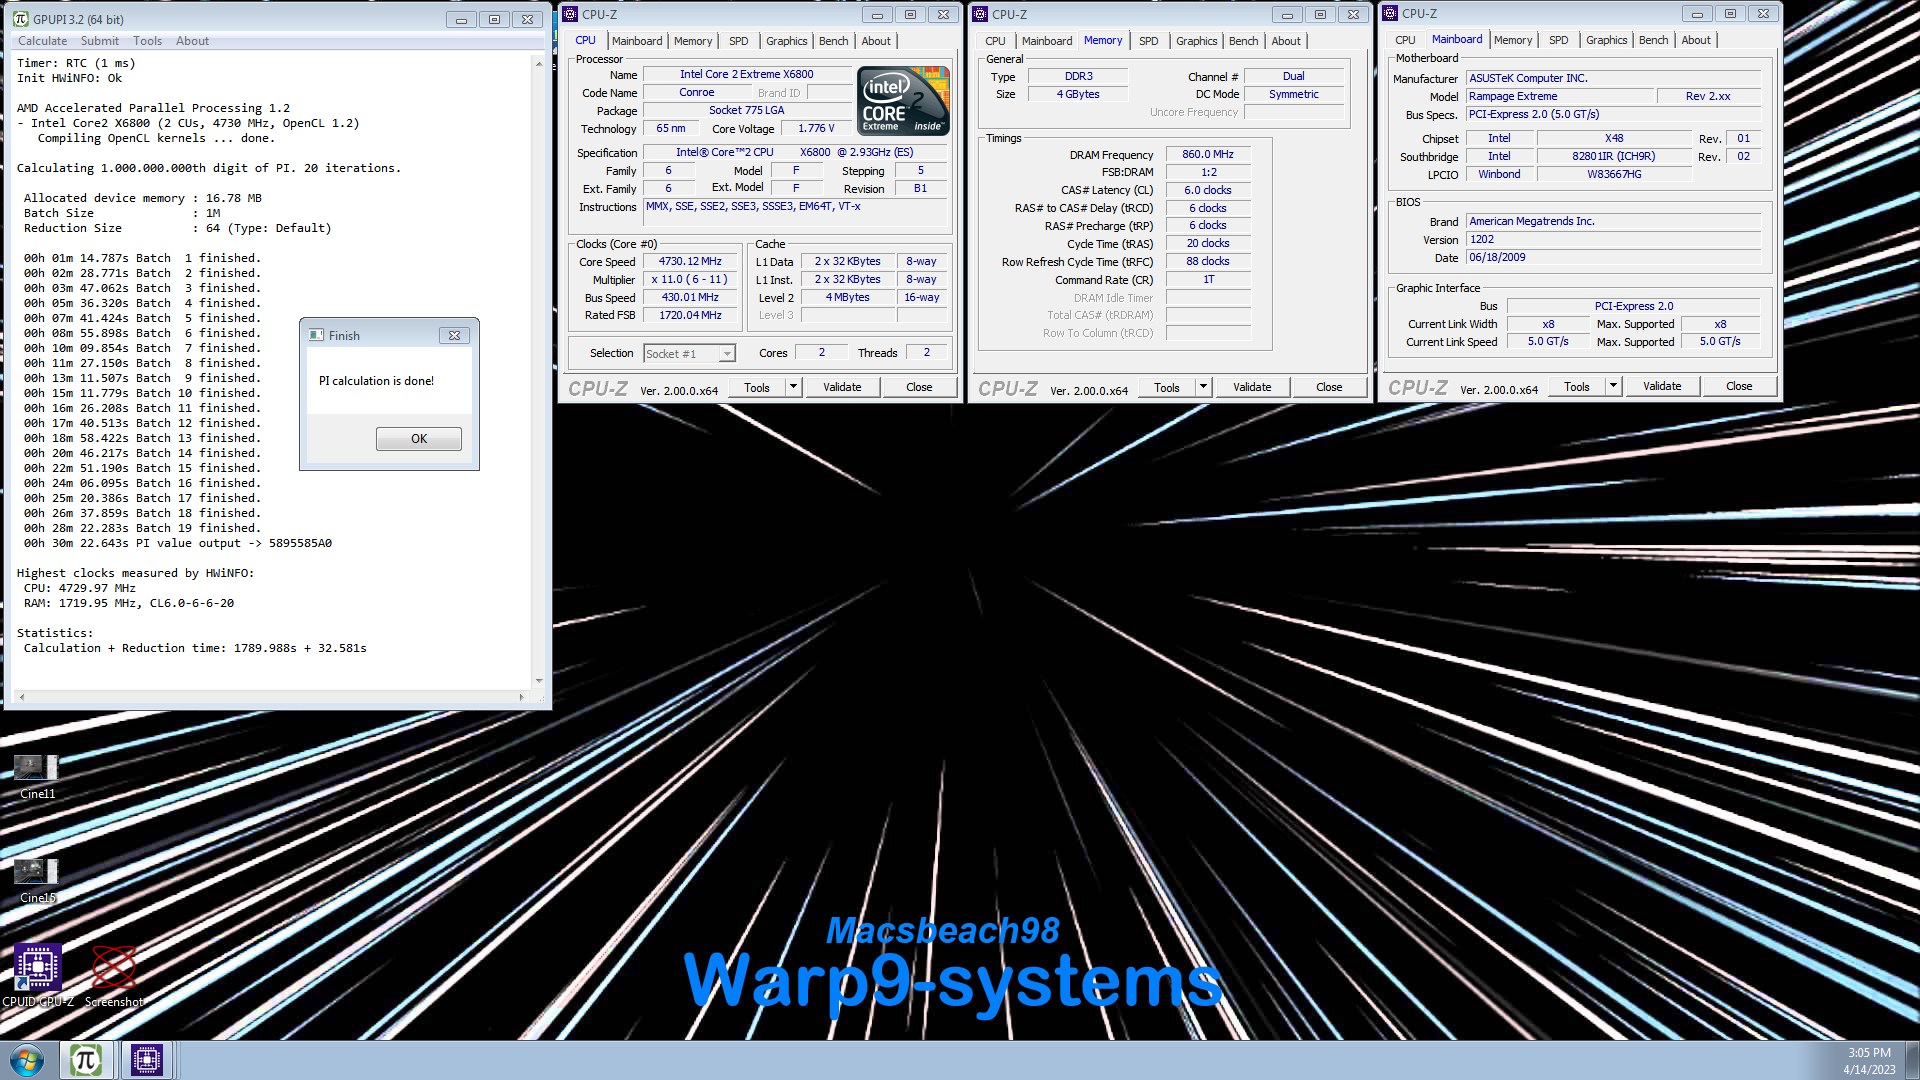Click Tools button in Memory window
Image resolution: width=1920 pixels, height=1080 pixels.
coord(1167,387)
